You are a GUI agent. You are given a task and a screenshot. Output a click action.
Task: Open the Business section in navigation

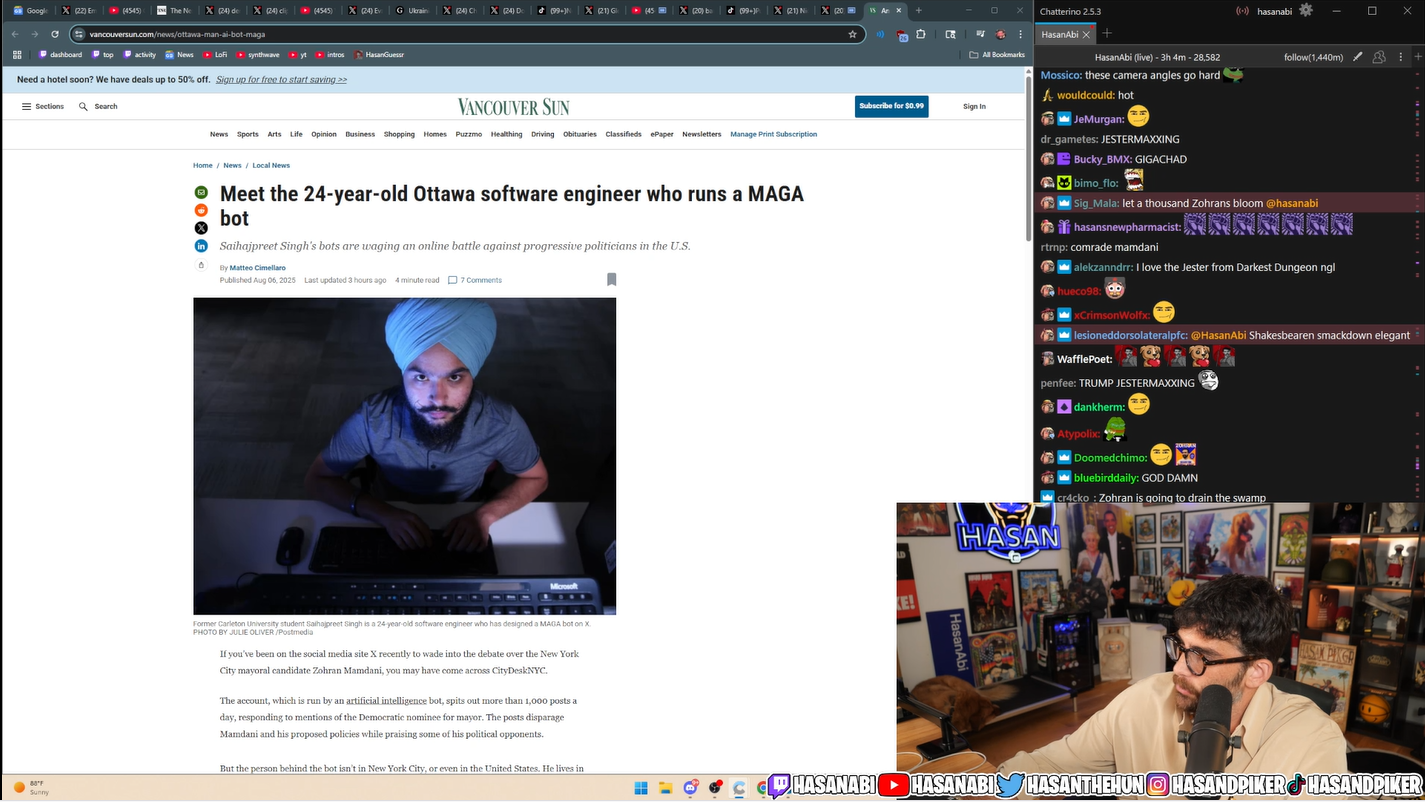360,134
